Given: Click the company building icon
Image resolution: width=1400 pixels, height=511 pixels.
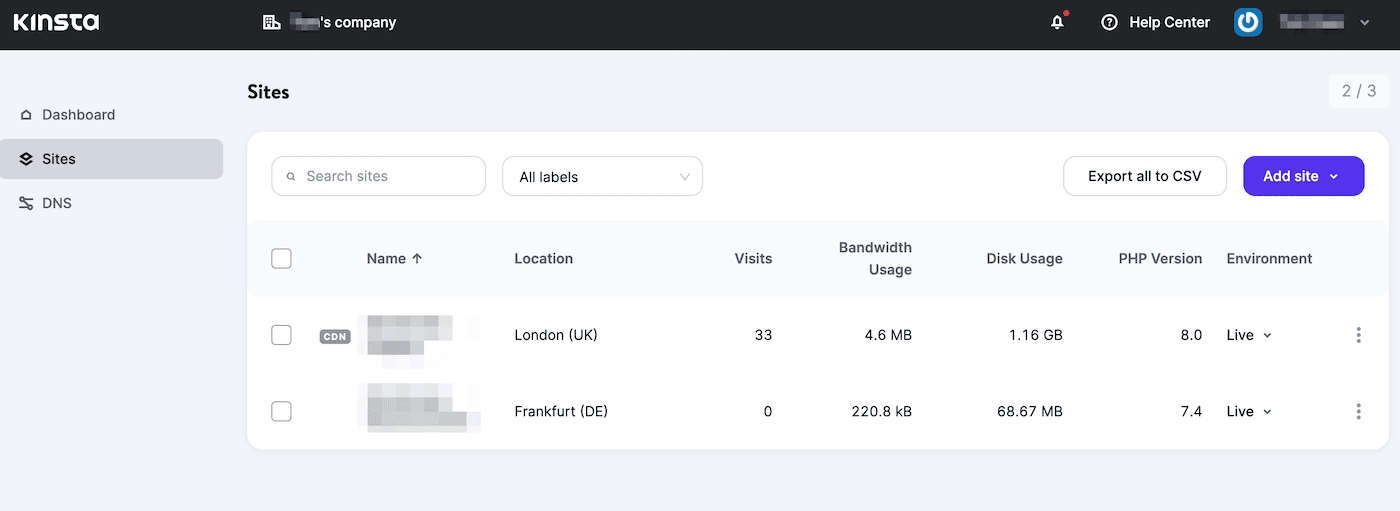Looking at the screenshot, I should (x=271, y=22).
